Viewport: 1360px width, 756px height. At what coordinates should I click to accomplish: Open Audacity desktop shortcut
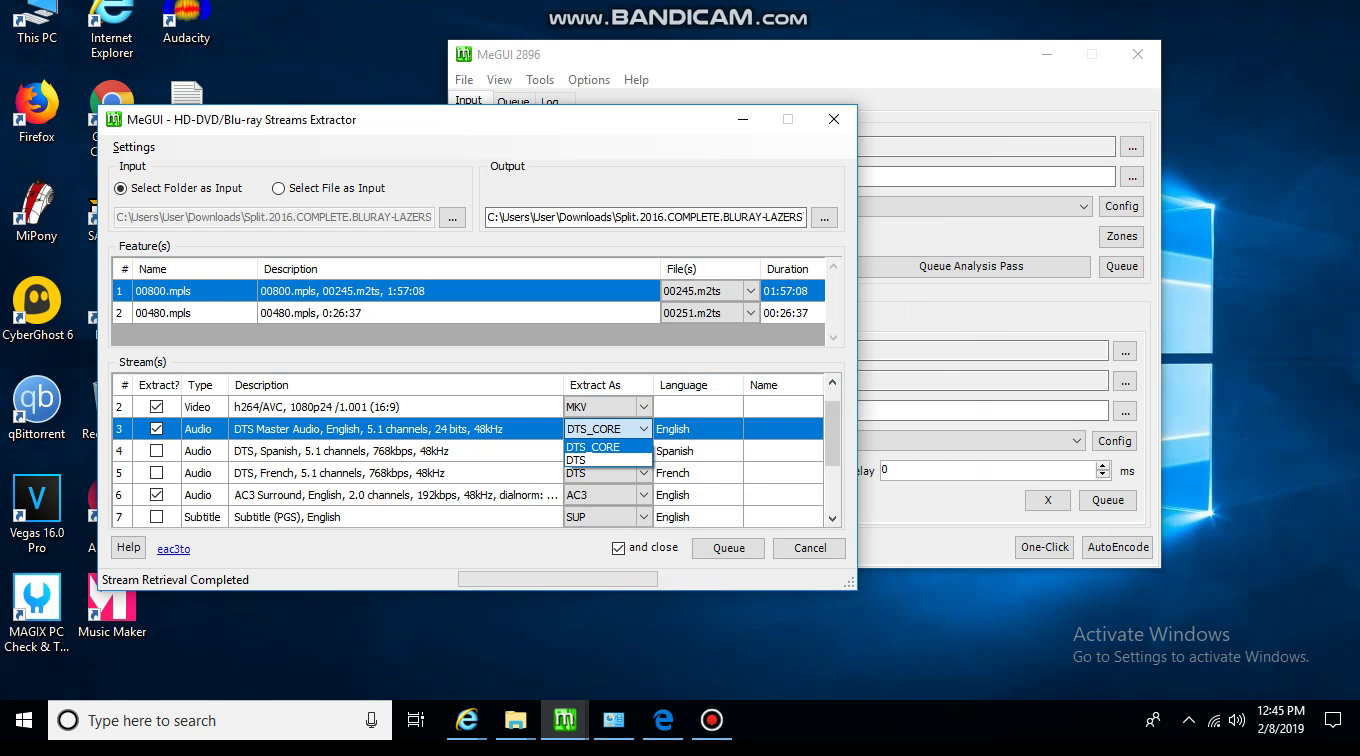(x=186, y=22)
